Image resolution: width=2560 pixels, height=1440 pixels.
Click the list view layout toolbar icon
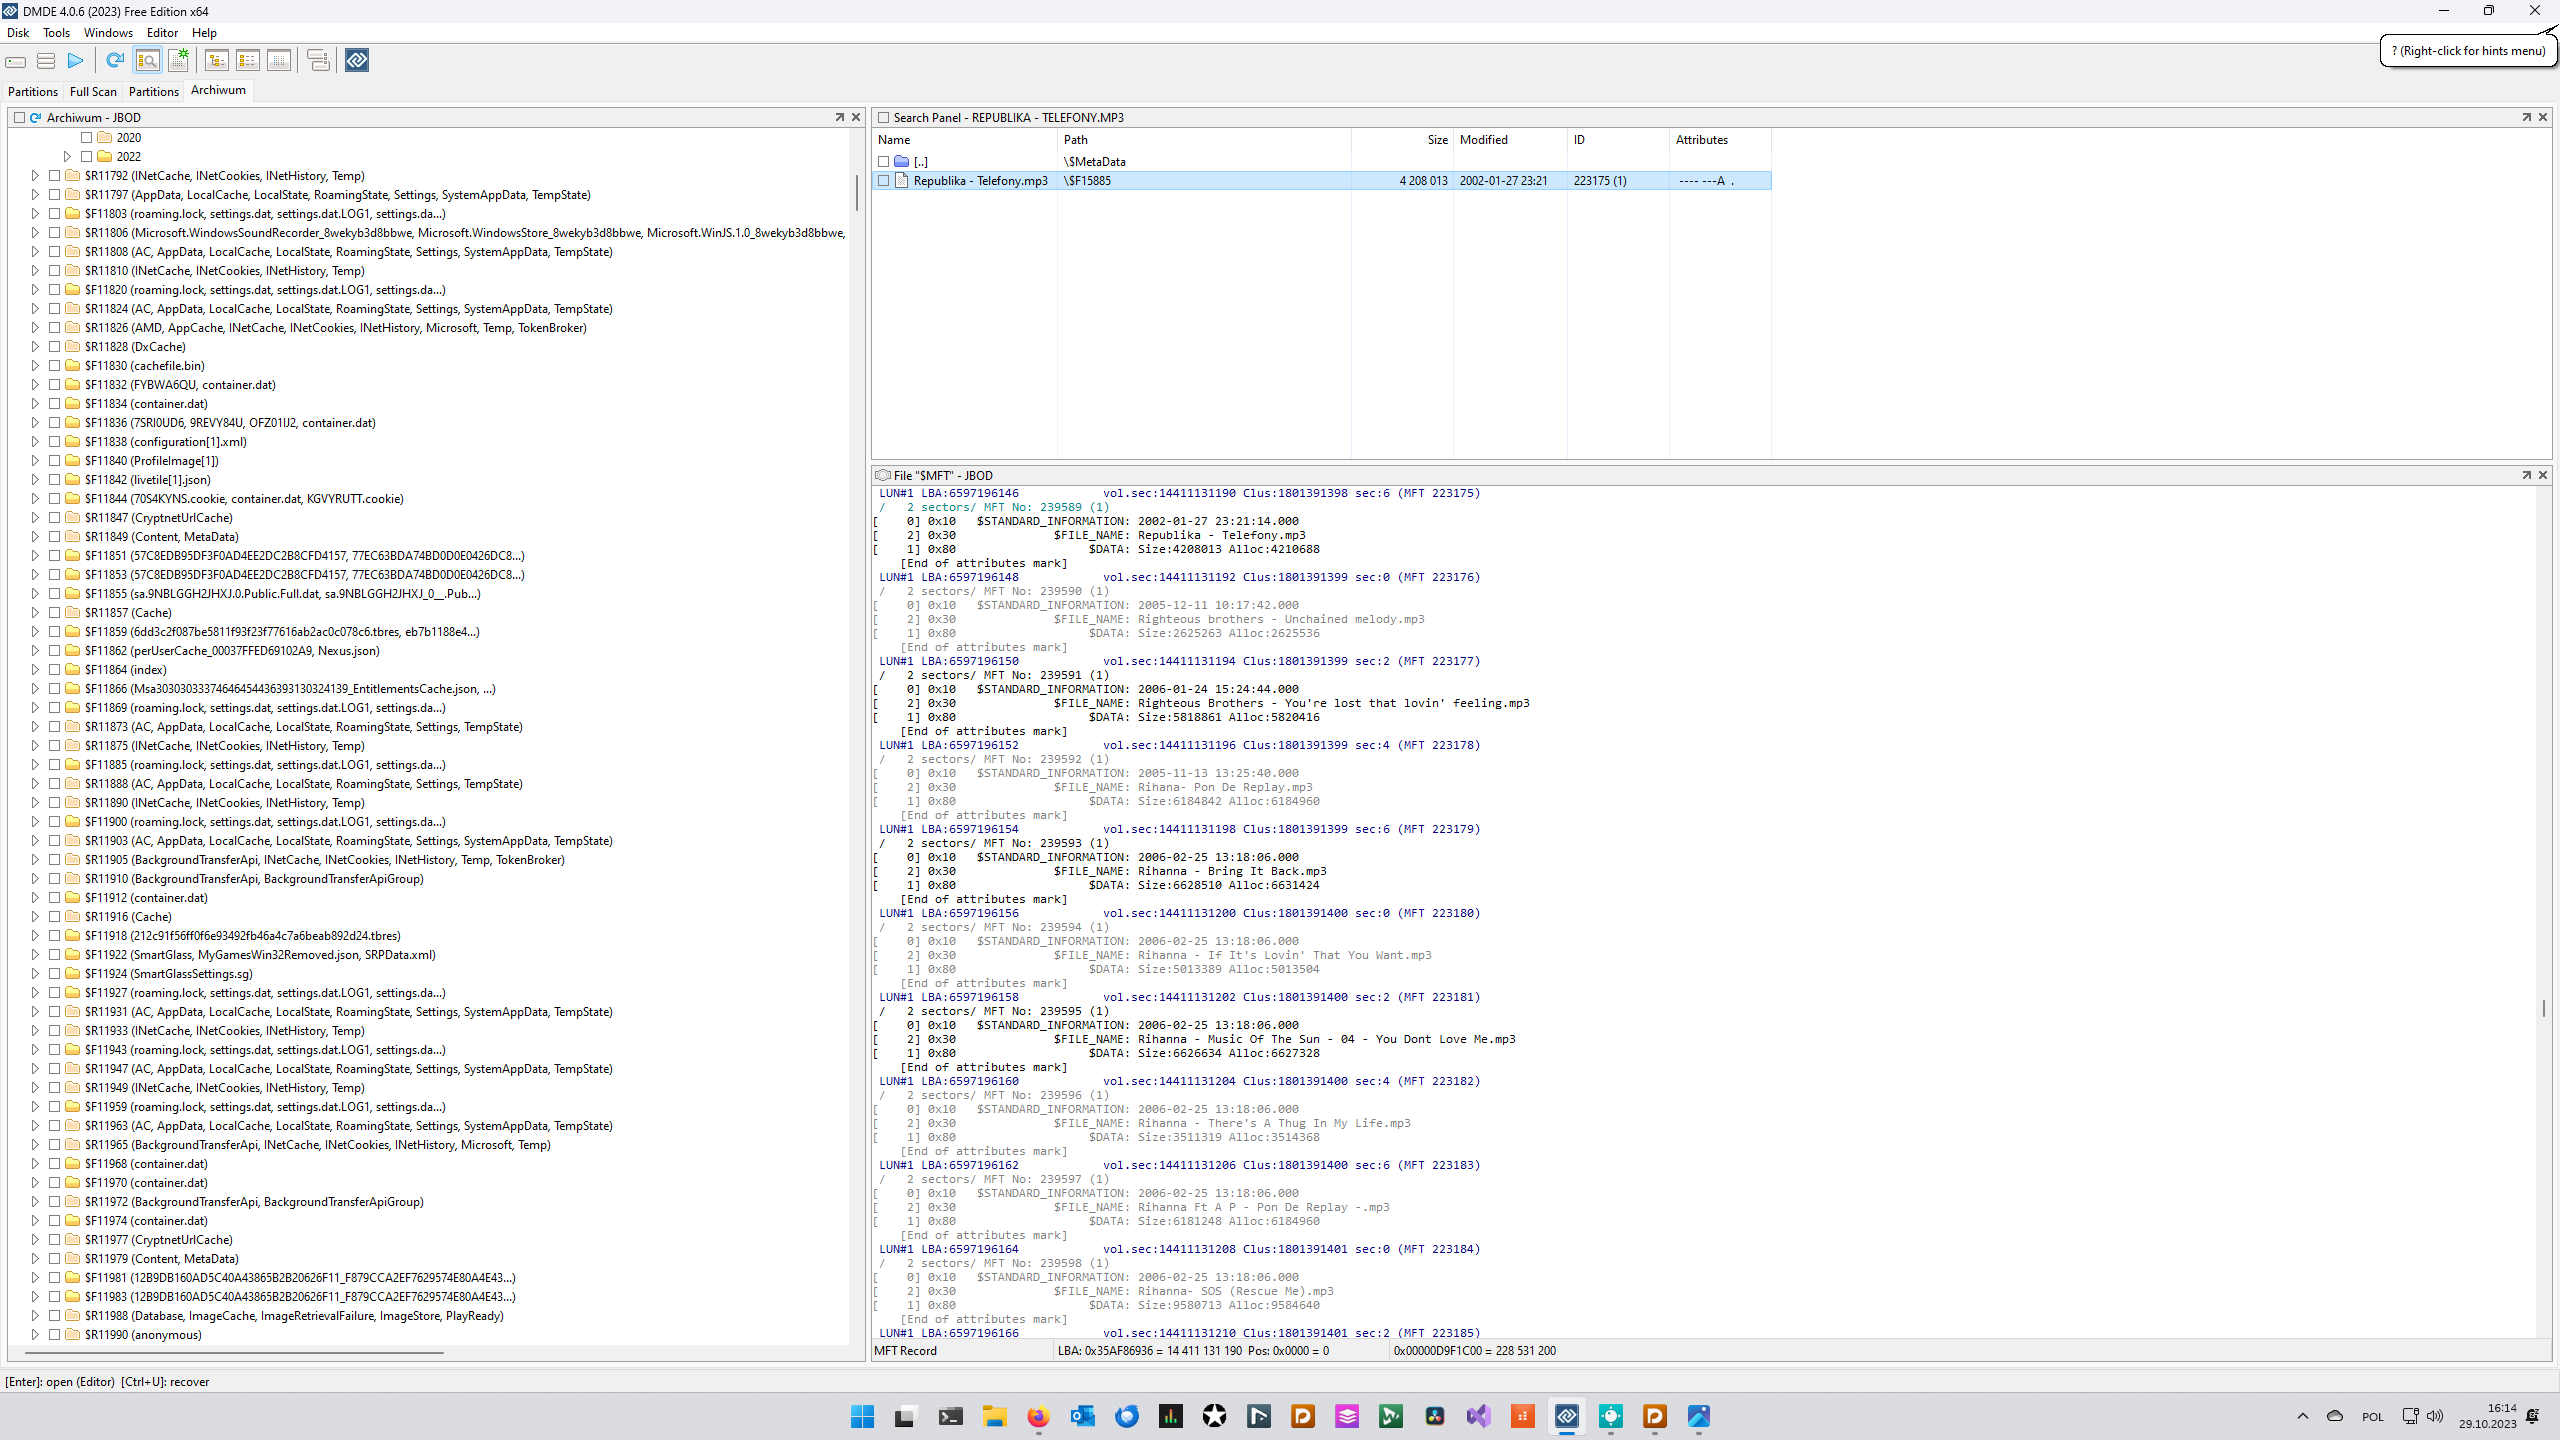click(x=247, y=61)
